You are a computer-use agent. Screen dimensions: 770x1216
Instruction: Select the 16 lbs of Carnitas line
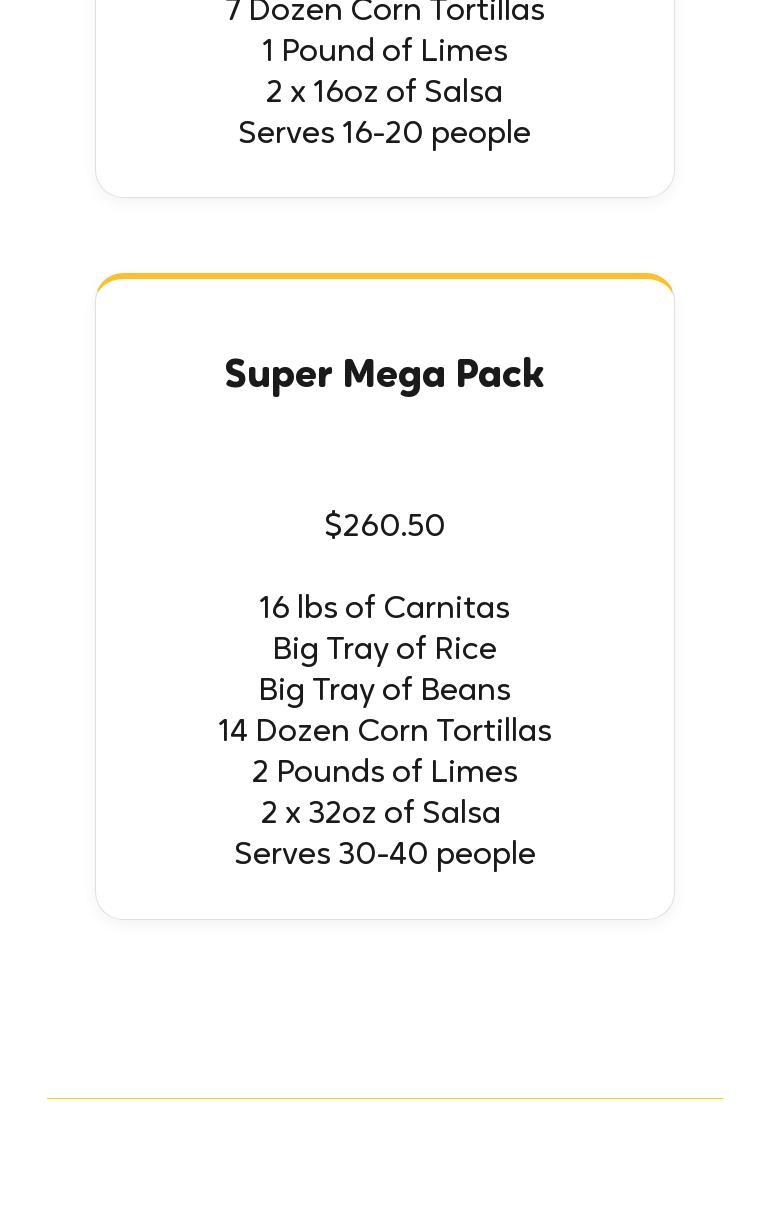click(x=384, y=607)
